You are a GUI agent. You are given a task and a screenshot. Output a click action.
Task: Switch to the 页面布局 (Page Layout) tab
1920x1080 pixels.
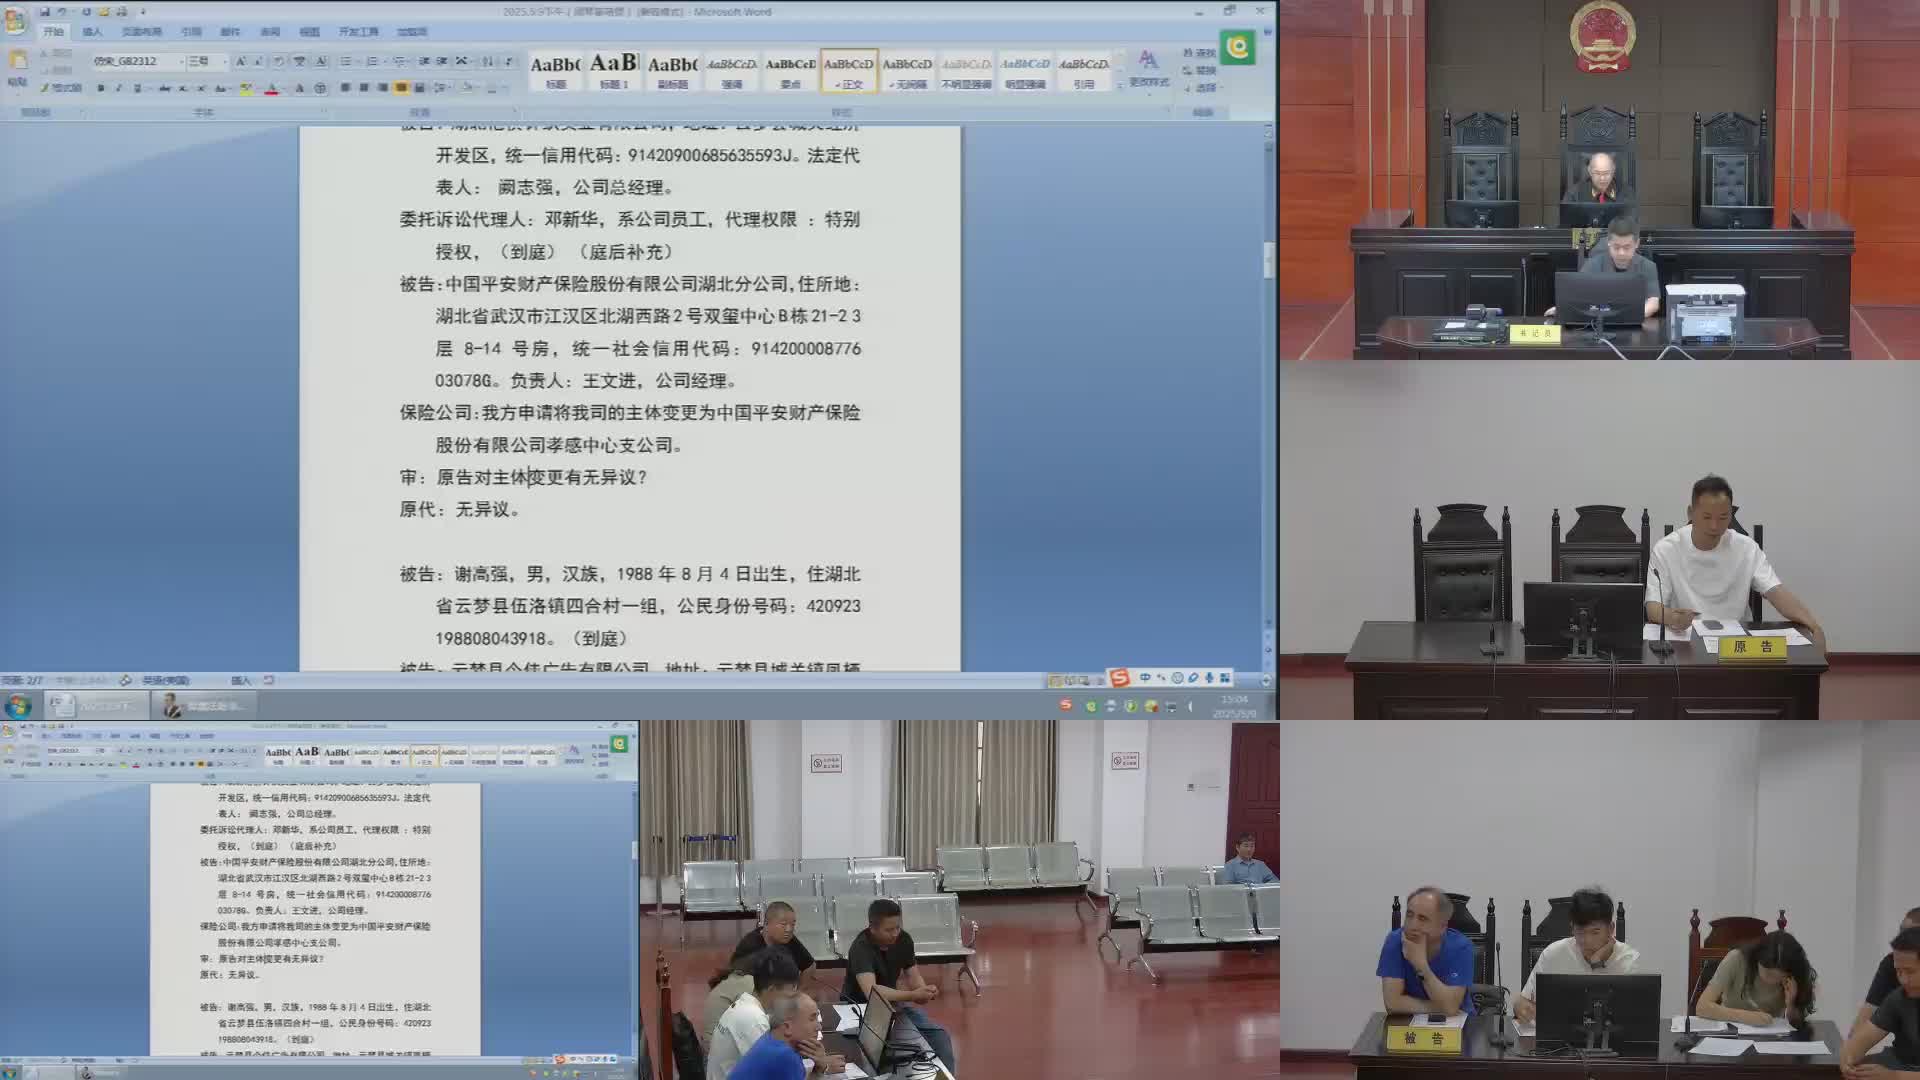pyautogui.click(x=142, y=32)
